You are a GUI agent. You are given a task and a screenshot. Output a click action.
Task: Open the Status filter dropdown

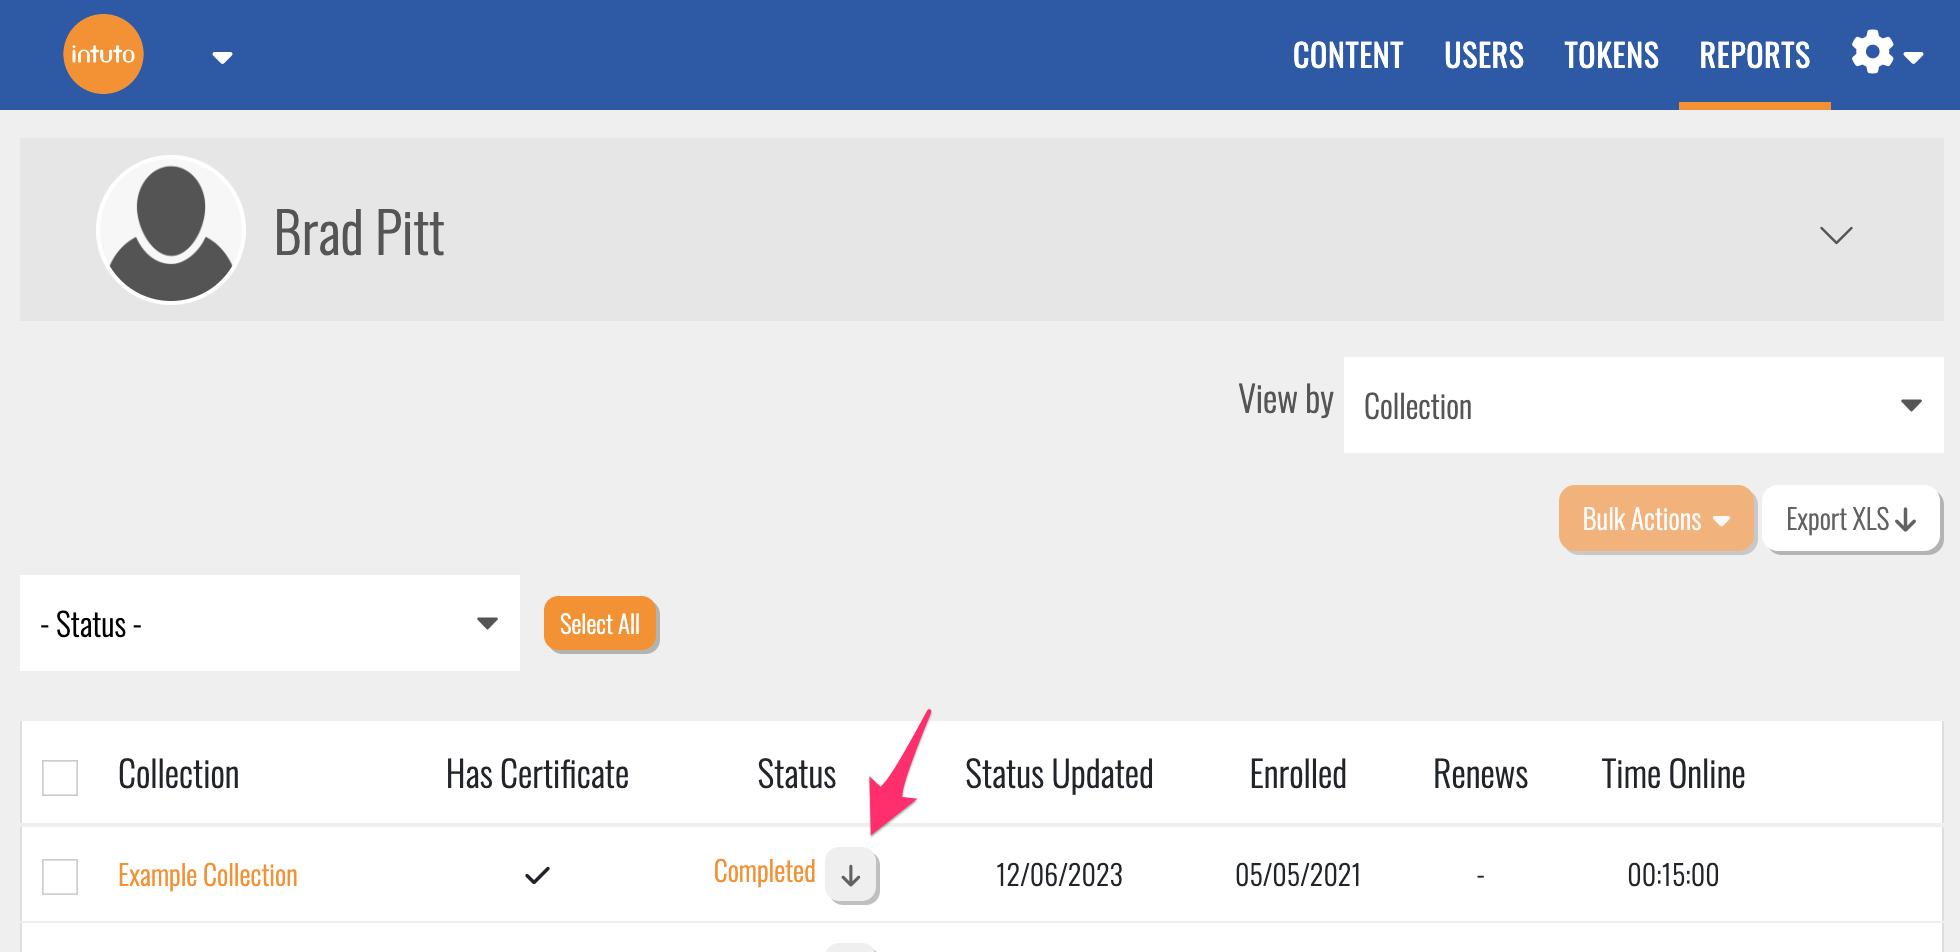click(269, 623)
